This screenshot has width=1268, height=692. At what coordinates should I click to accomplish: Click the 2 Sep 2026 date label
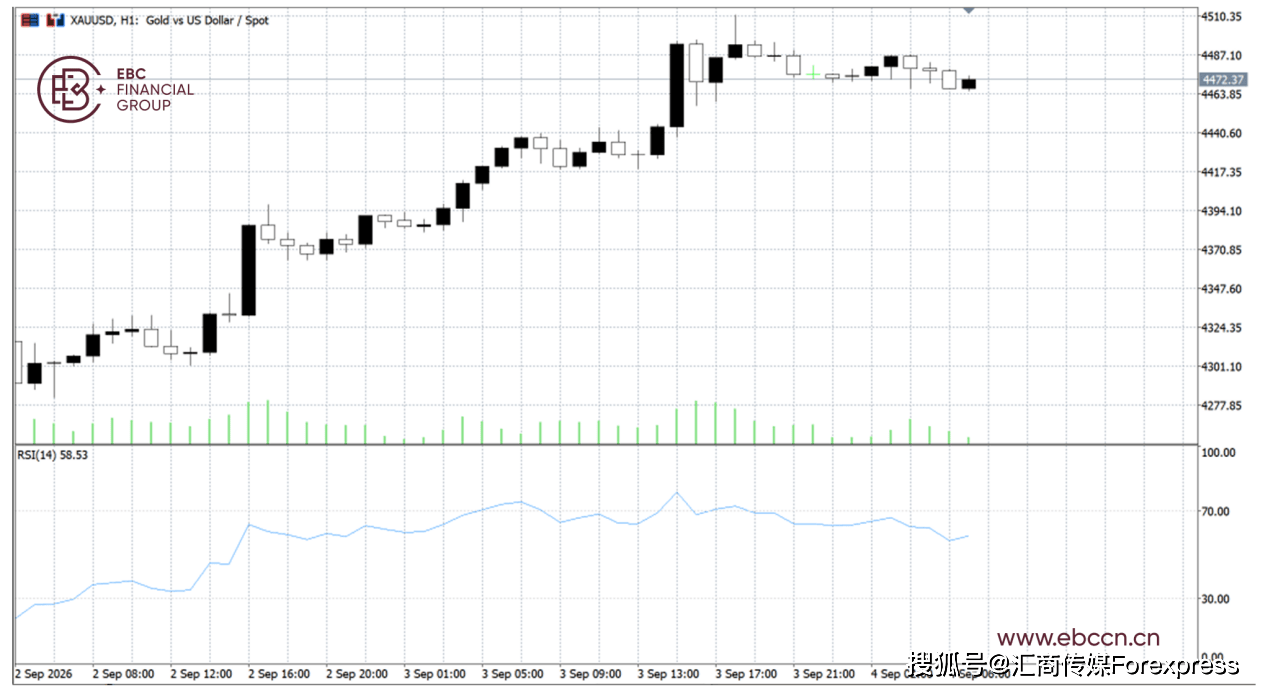[44, 674]
